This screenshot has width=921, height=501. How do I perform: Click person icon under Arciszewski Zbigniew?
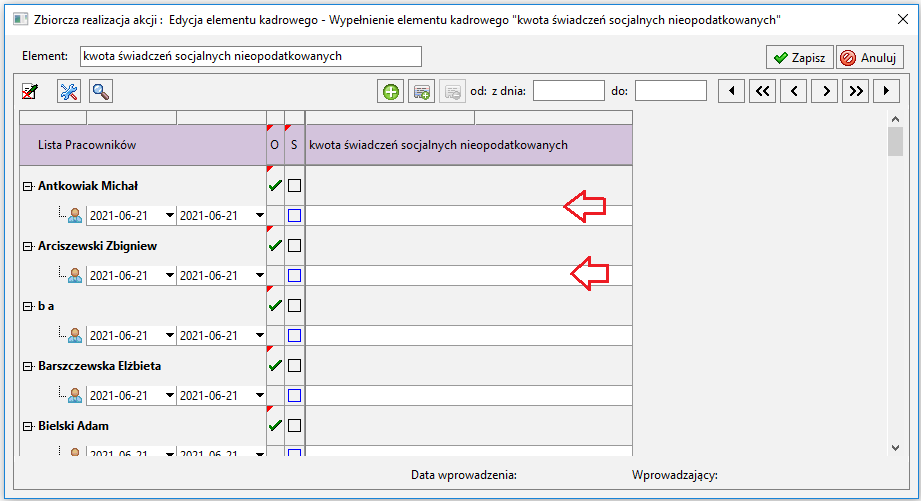(x=75, y=275)
